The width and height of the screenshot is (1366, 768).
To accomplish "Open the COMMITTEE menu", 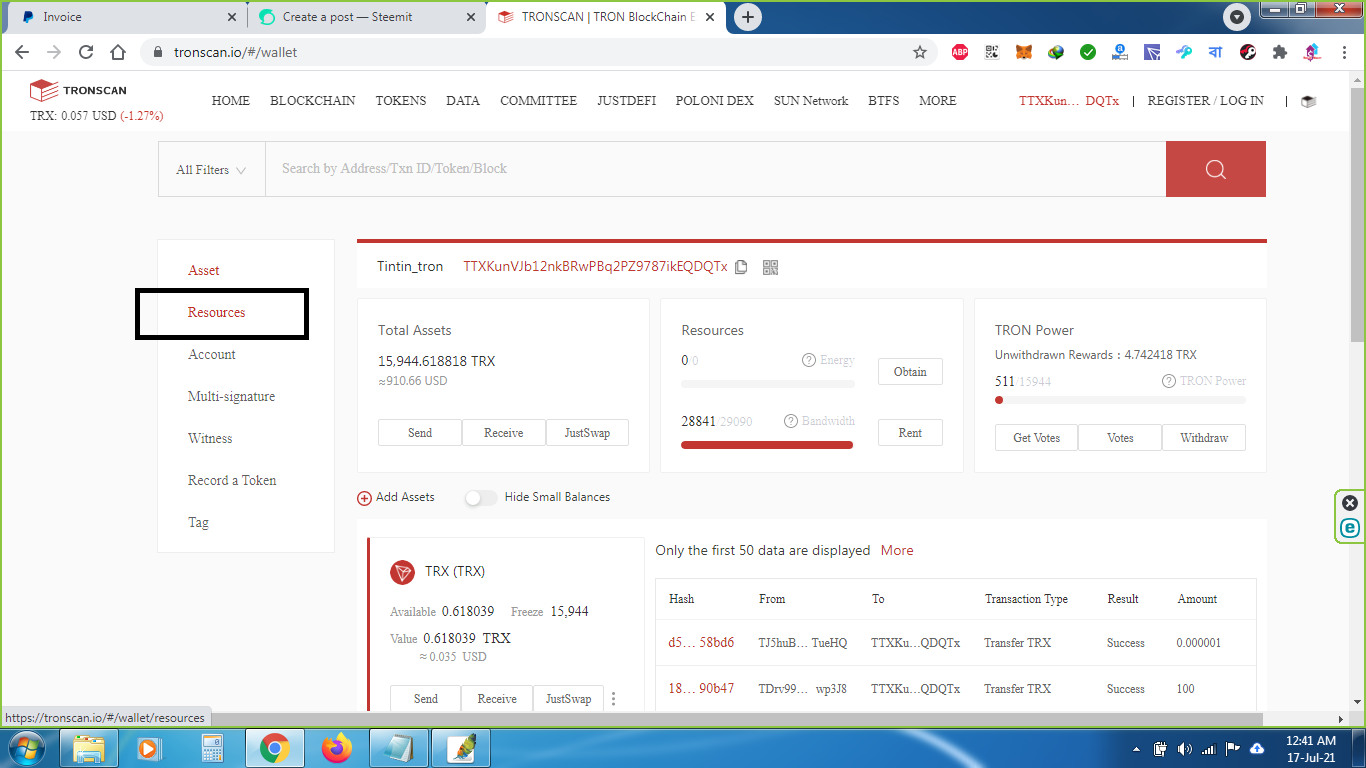I will (x=539, y=101).
